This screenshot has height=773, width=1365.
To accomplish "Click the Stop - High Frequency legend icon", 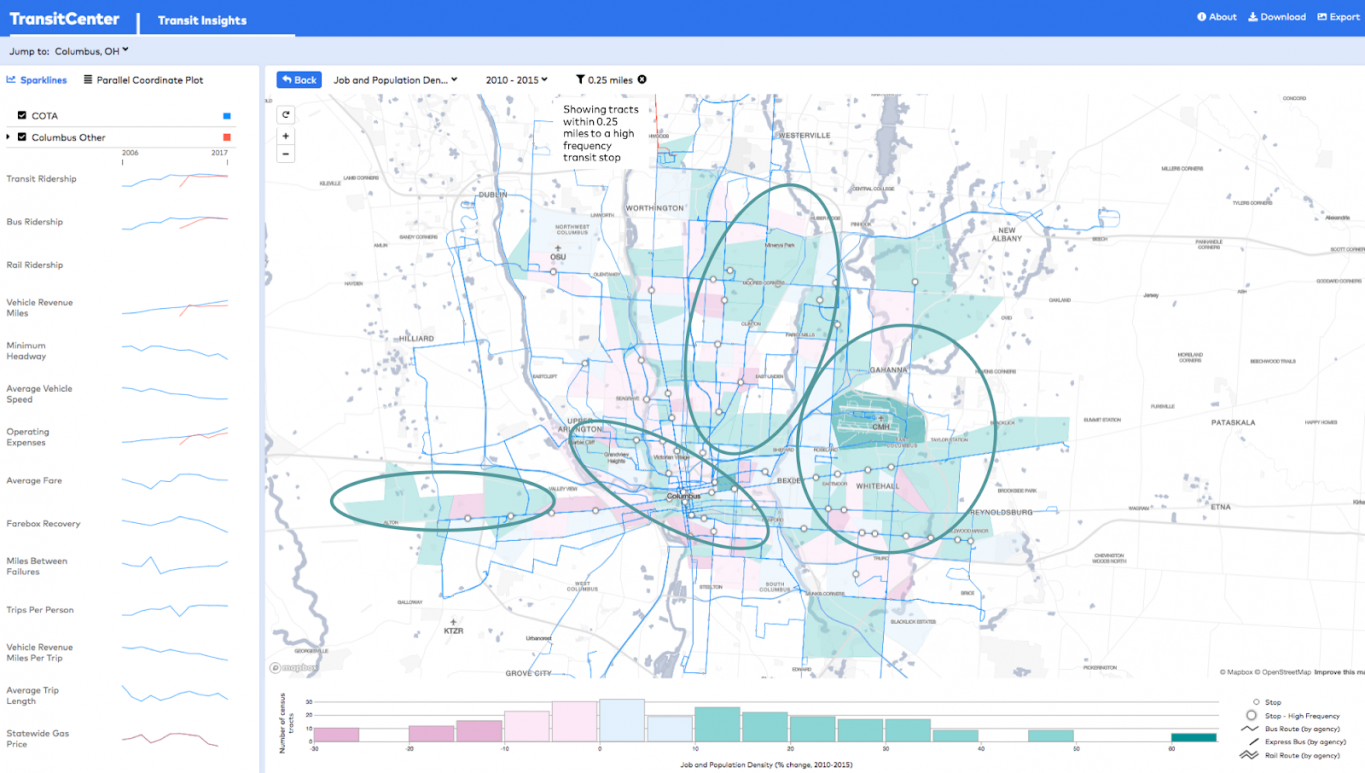I will (1251, 716).
